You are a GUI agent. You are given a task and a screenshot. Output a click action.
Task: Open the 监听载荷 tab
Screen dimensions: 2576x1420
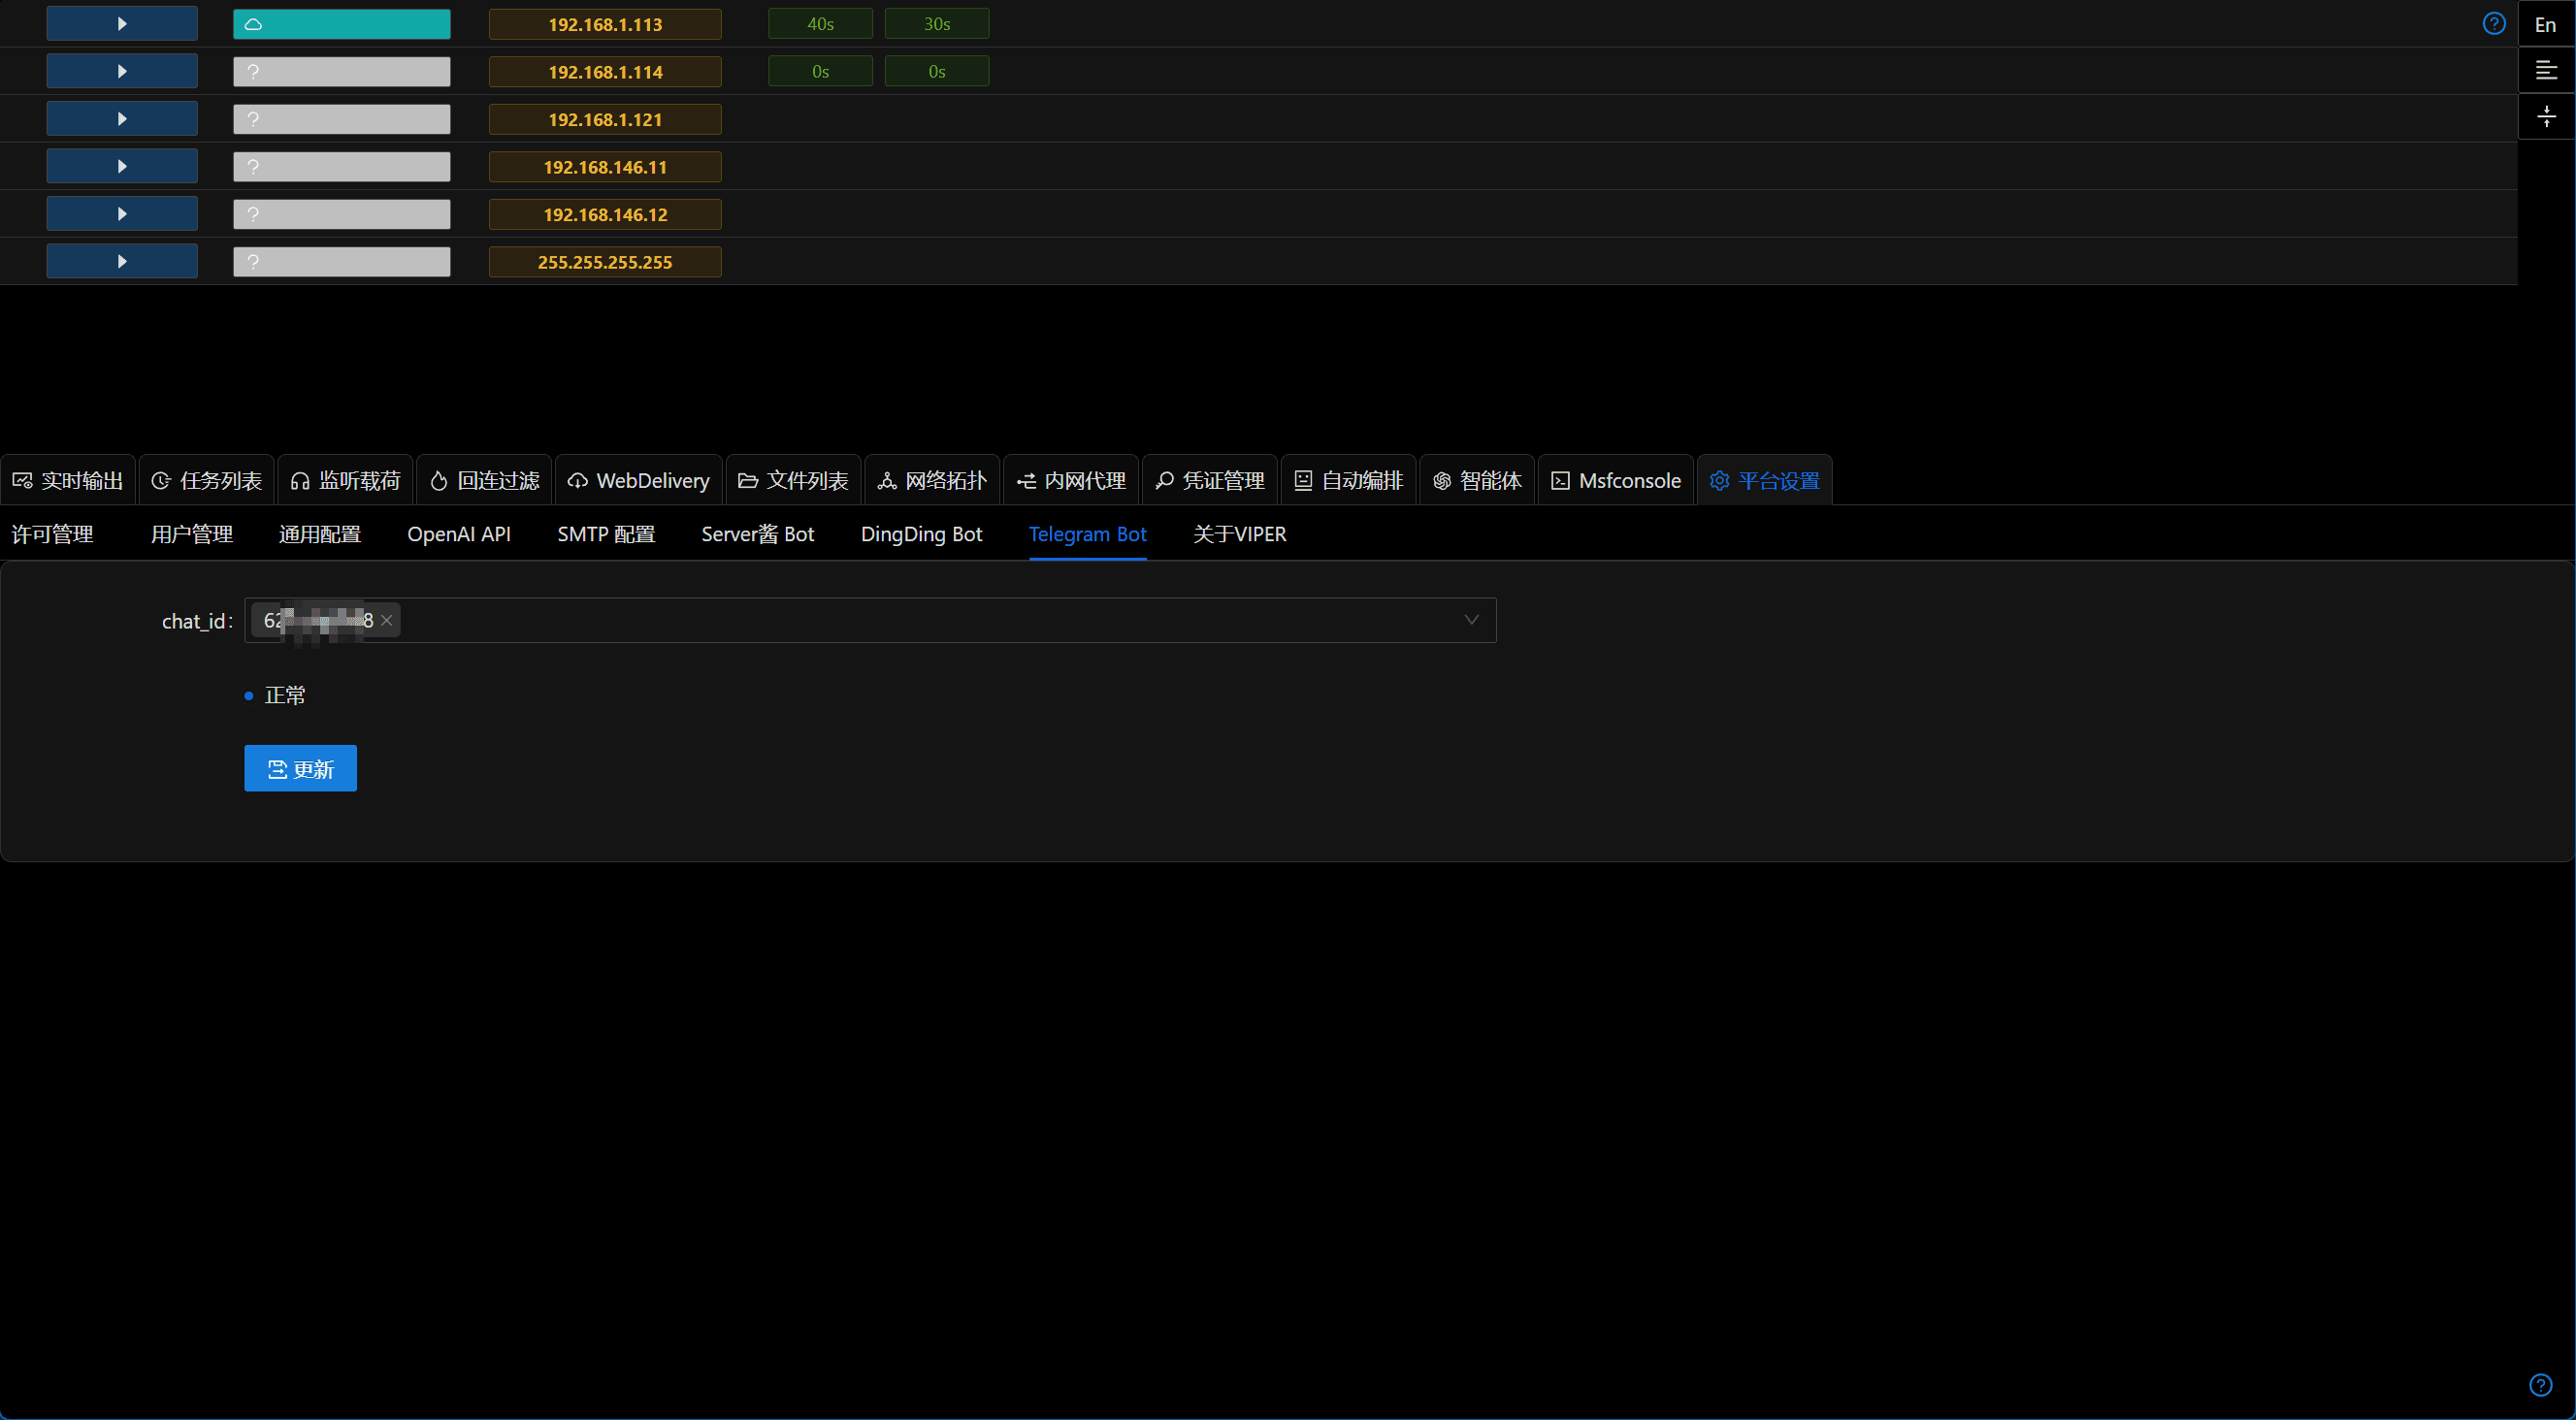(346, 480)
